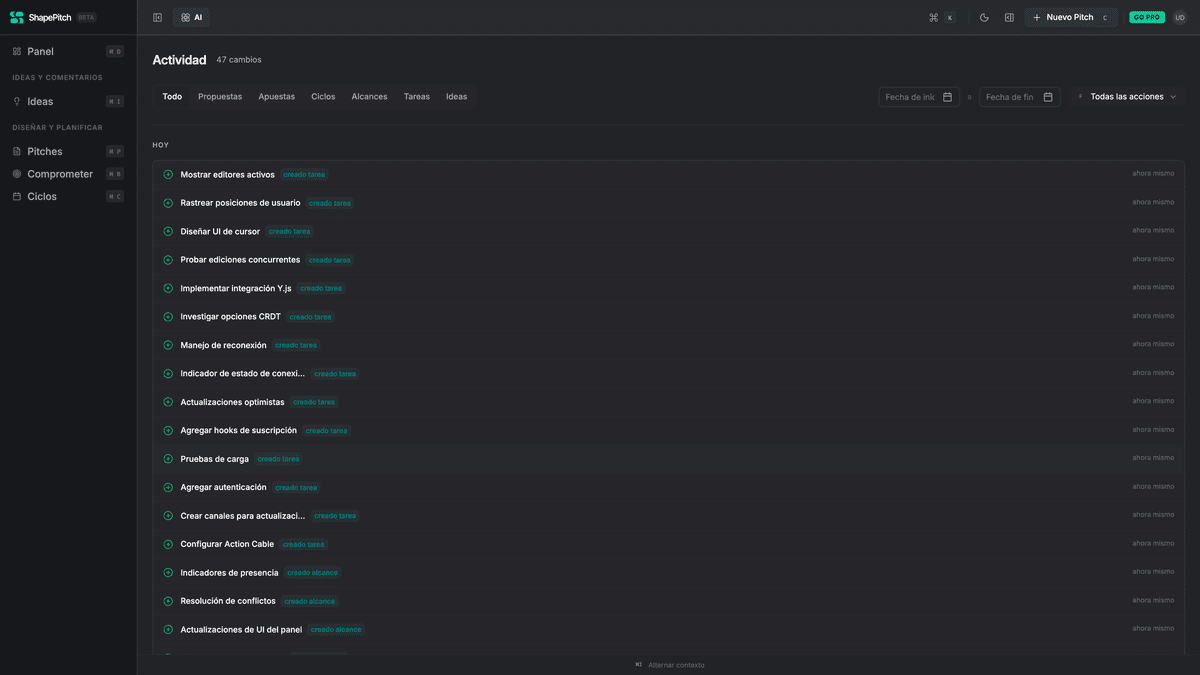1200x675 pixels.
Task: Open Pitches from the sidebar
Action: 44,150
